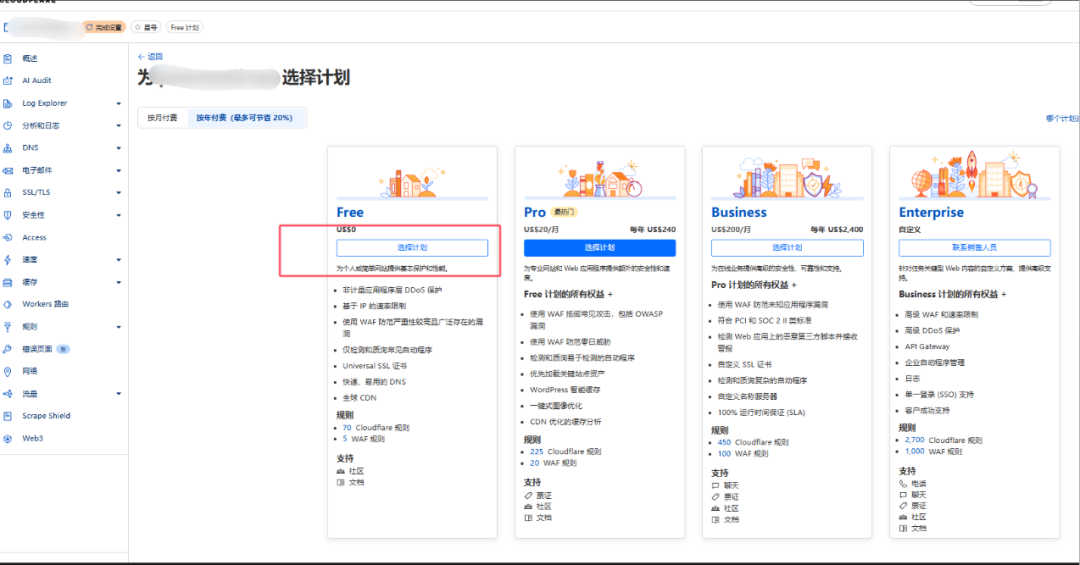Open the 概述 overview sidebar icon

pyautogui.click(x=8, y=59)
